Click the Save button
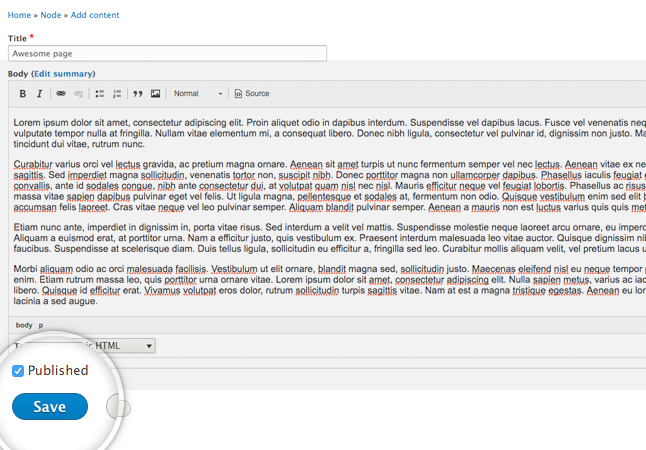 (x=50, y=407)
